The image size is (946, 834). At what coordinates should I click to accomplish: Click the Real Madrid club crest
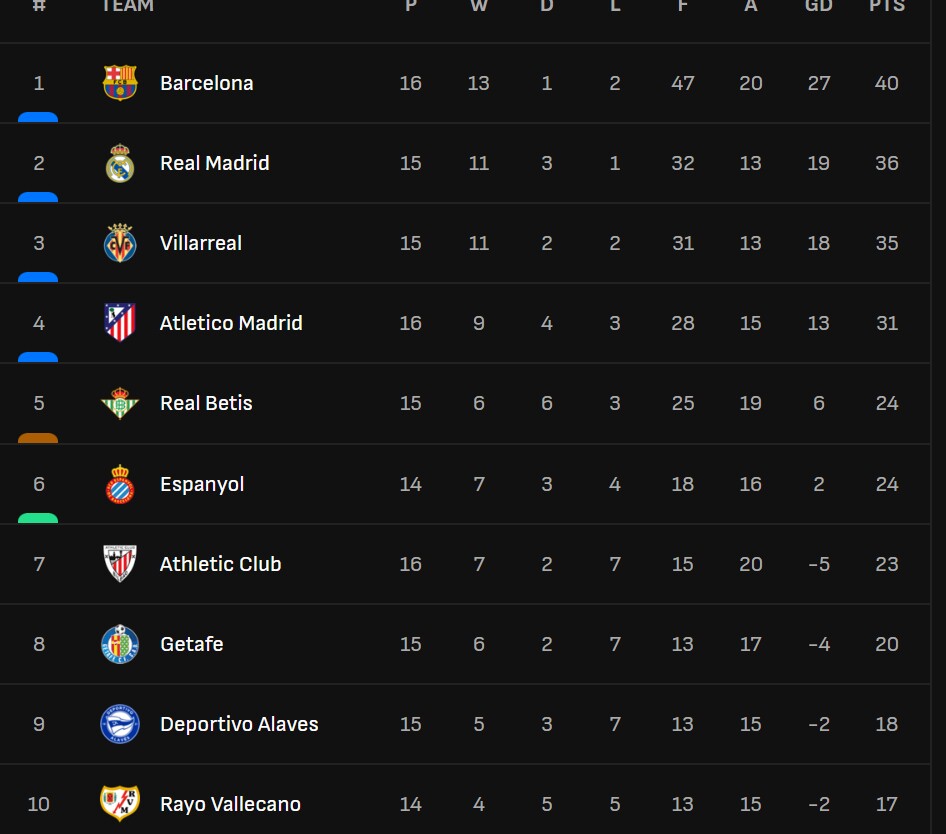tap(120, 163)
